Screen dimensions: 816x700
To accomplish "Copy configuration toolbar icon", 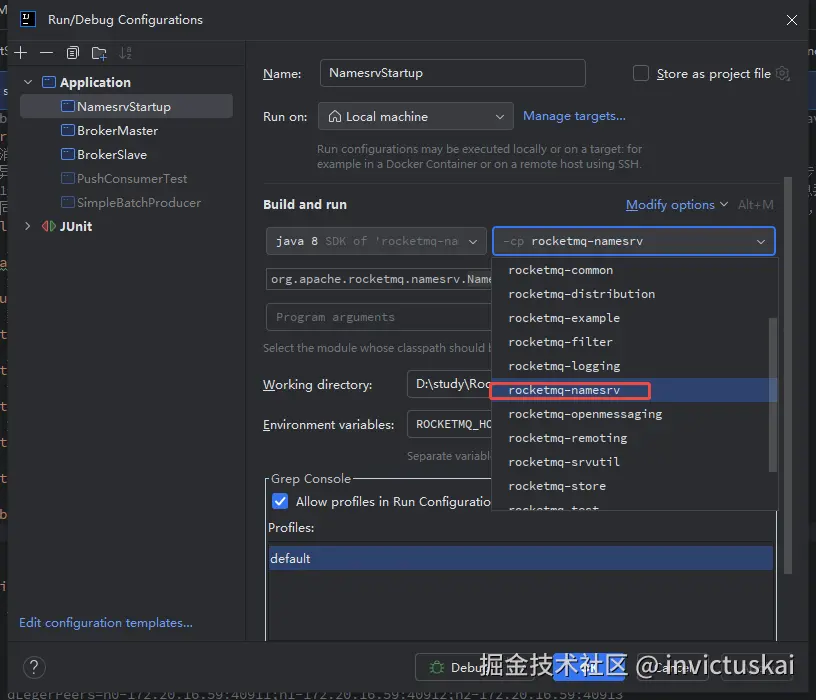I will coord(73,53).
